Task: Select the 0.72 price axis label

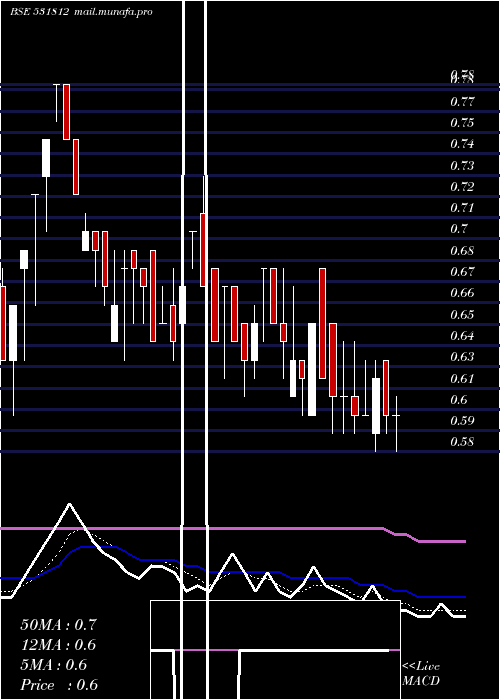Action: point(462,187)
